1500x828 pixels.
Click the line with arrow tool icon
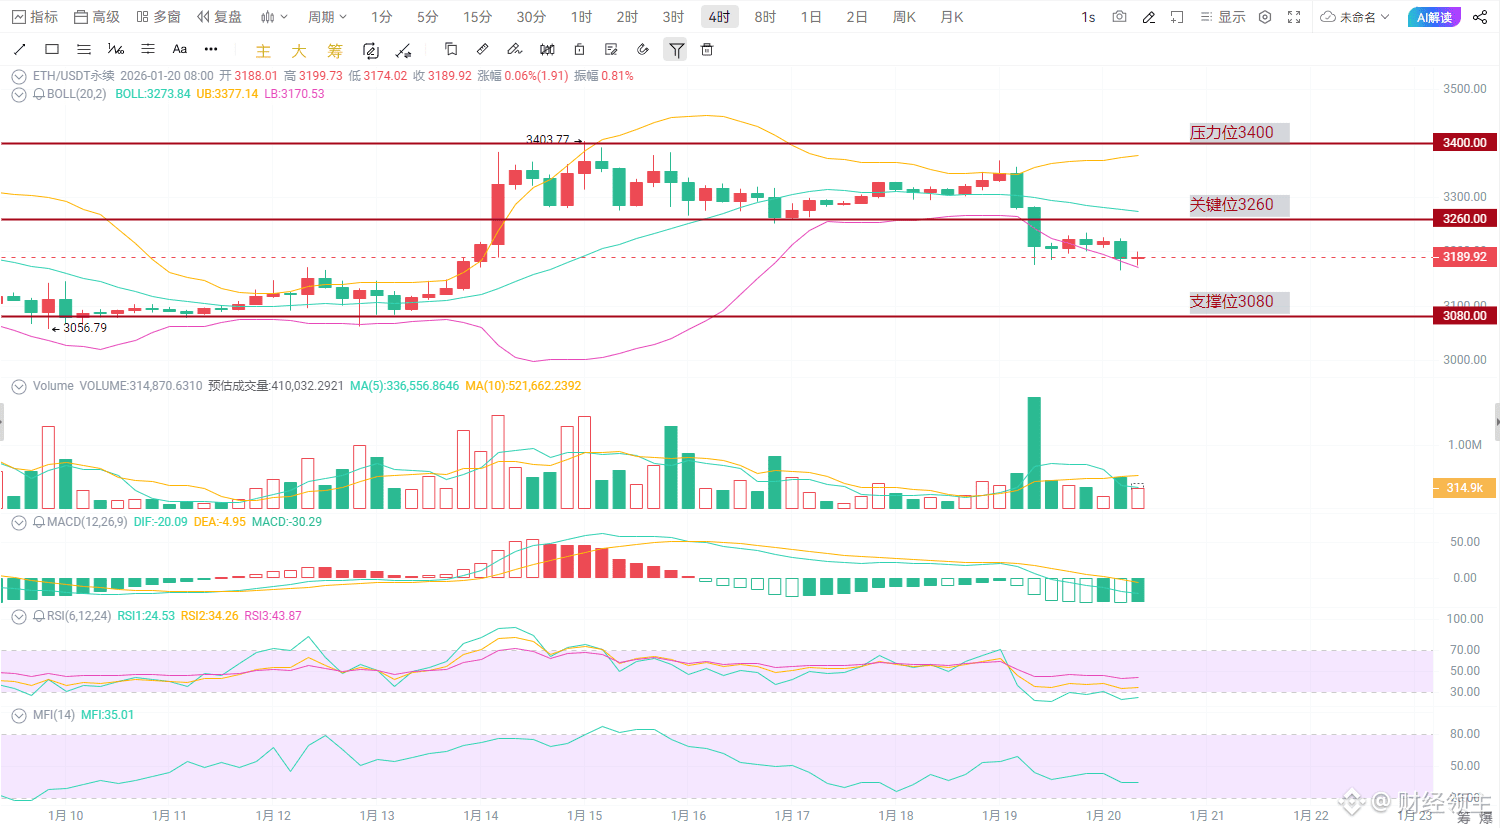tap(403, 50)
